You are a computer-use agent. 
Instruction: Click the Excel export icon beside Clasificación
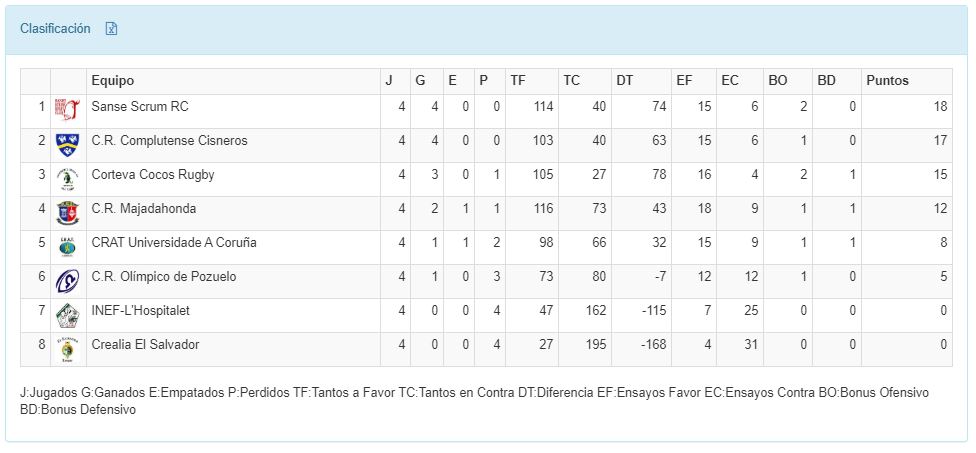[112, 29]
